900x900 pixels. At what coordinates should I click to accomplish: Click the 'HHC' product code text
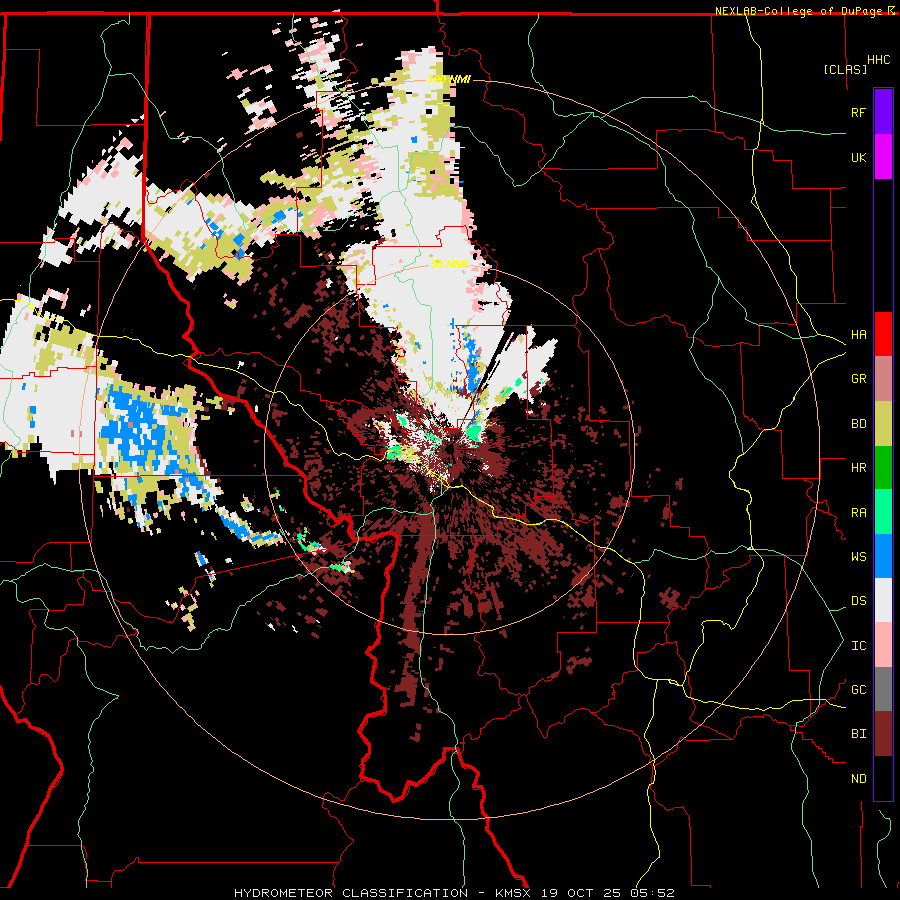879,60
